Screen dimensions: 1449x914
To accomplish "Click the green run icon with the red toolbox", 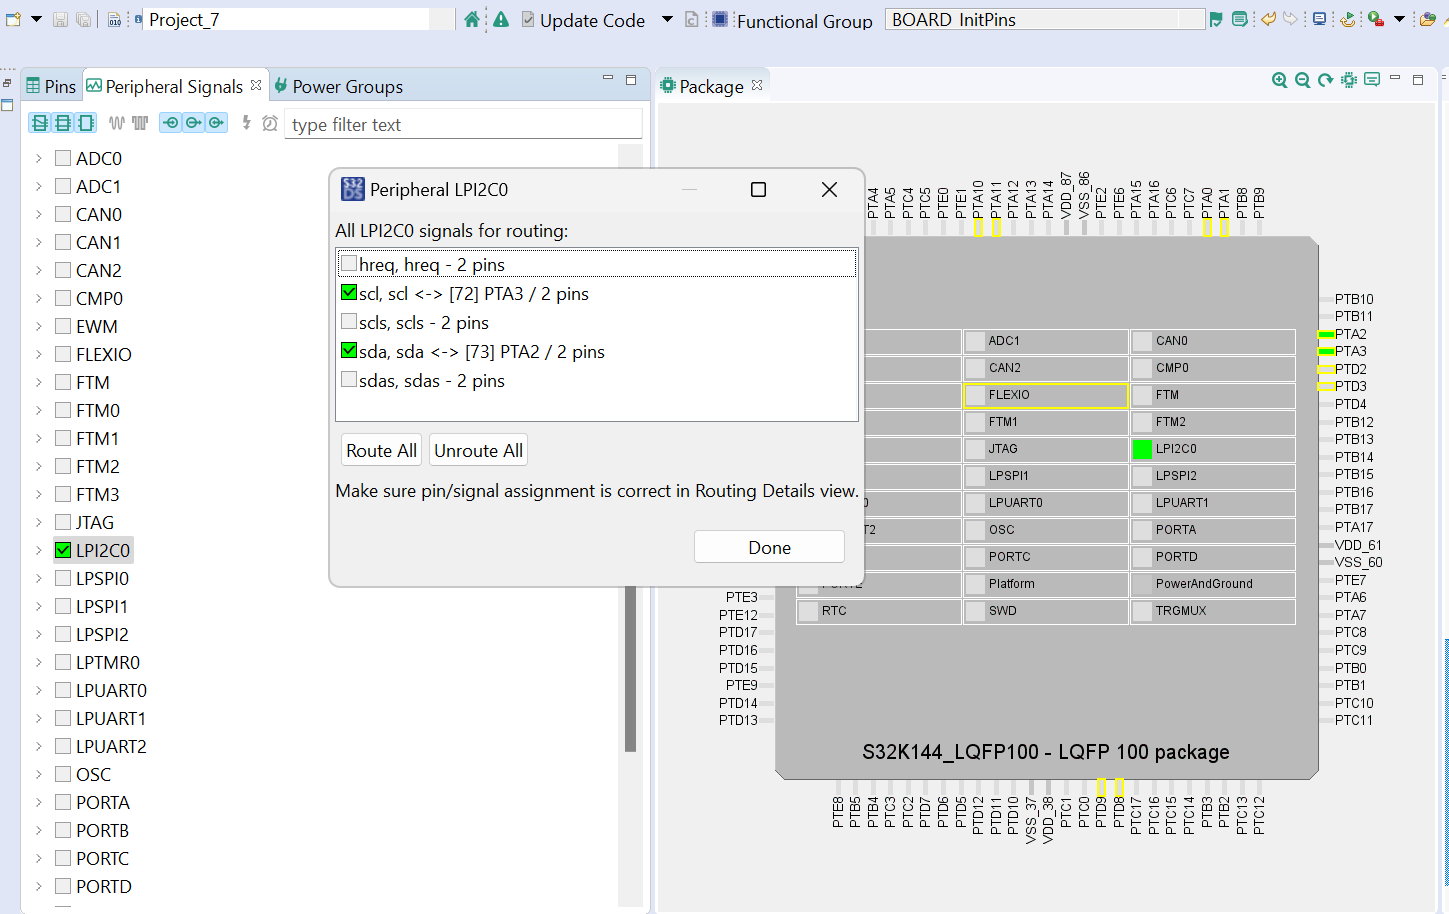I will pos(1376,19).
